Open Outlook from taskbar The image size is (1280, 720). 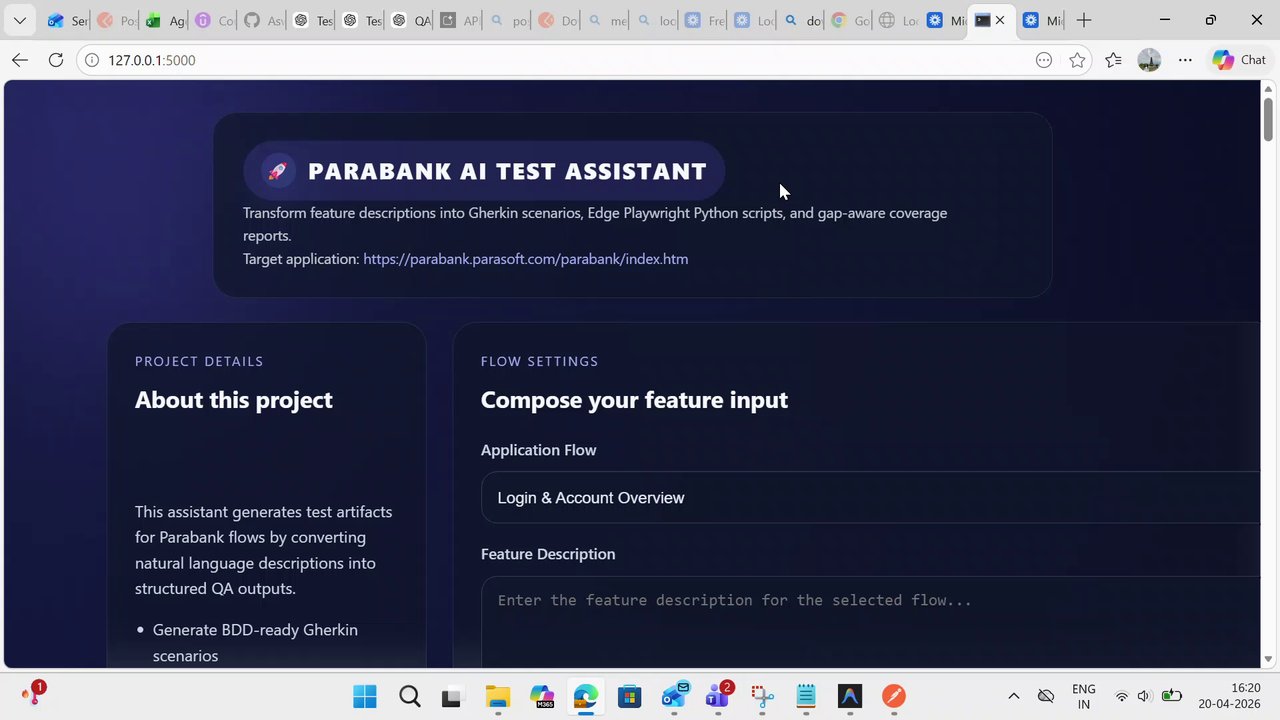pyautogui.click(x=674, y=696)
